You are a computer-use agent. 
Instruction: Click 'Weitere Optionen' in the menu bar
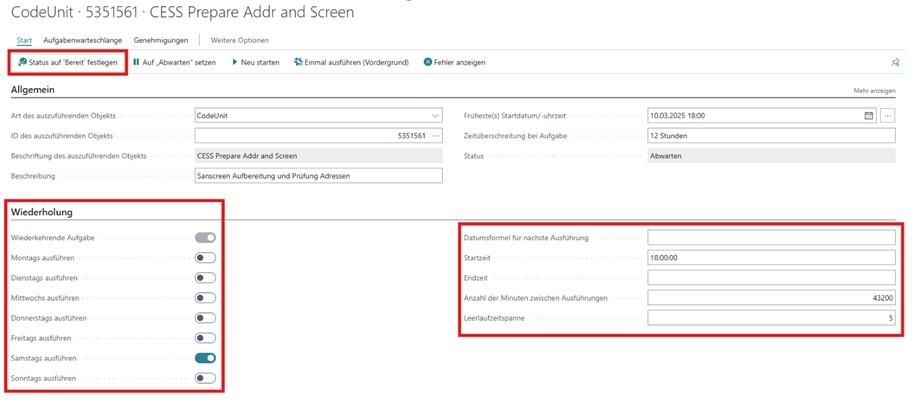point(239,40)
